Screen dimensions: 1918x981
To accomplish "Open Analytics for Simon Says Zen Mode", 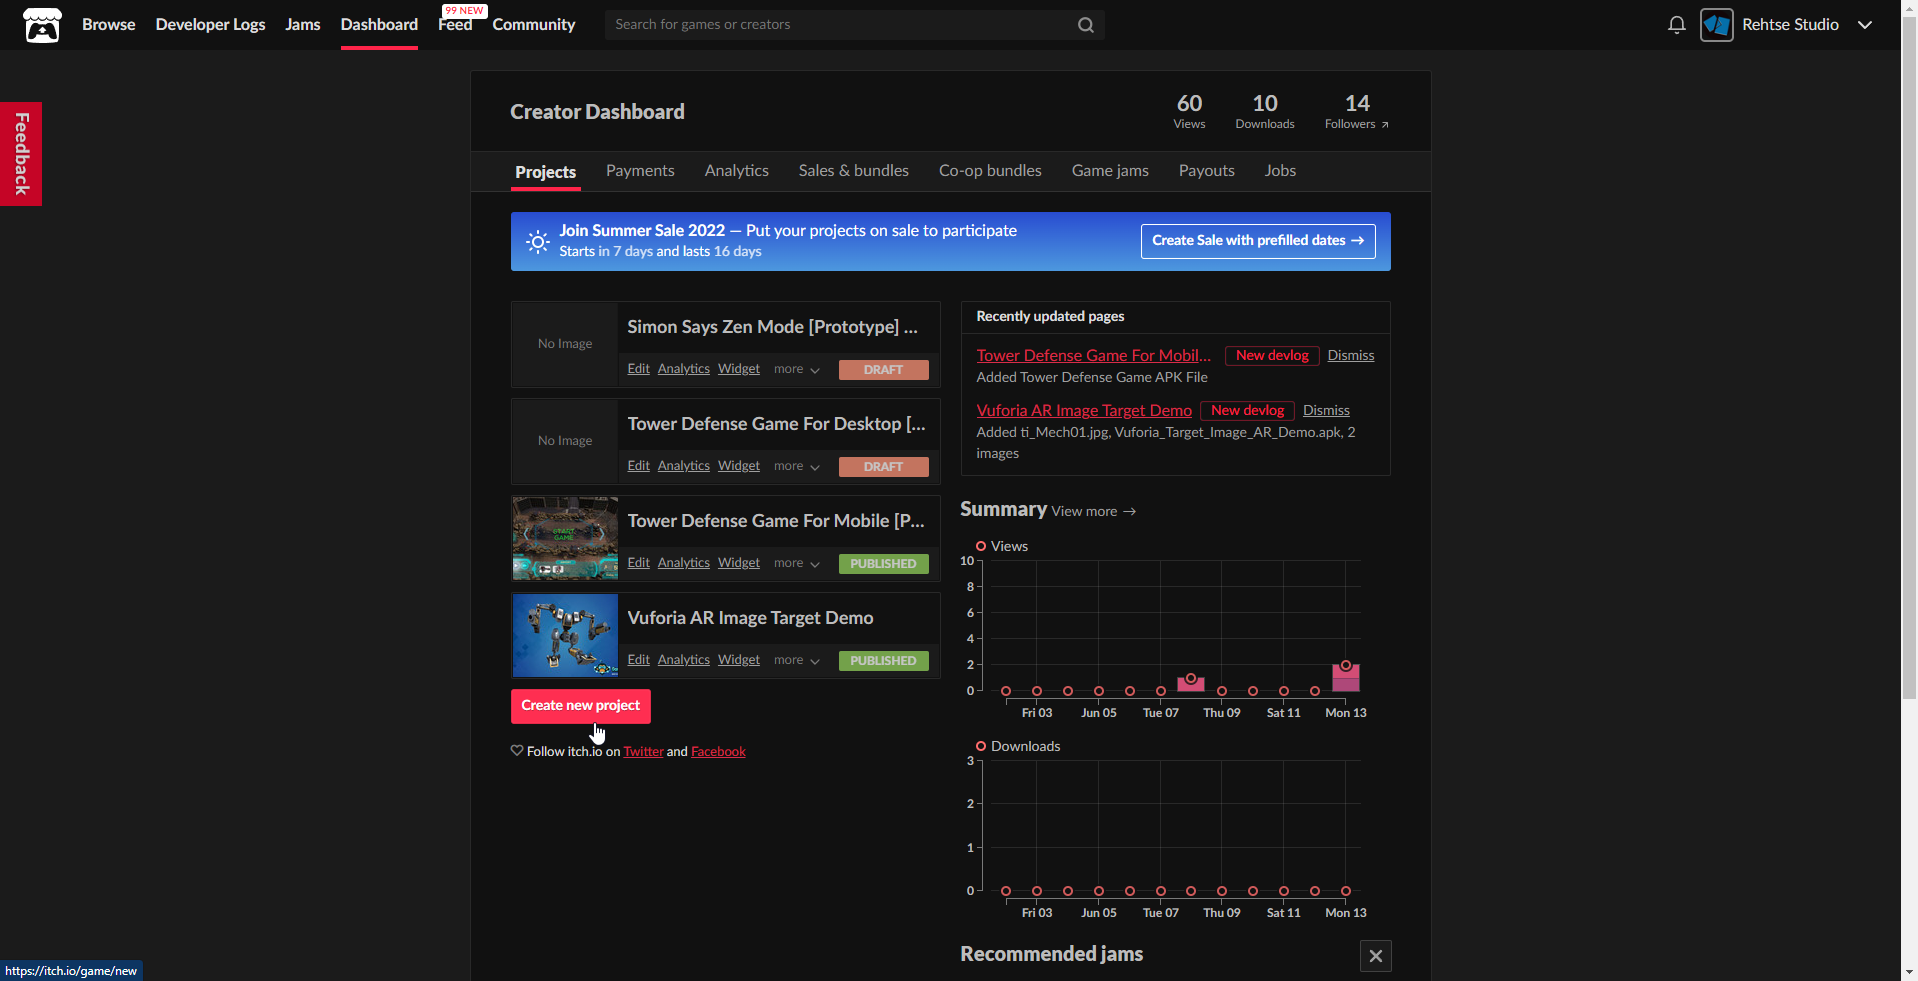I will [684, 369].
